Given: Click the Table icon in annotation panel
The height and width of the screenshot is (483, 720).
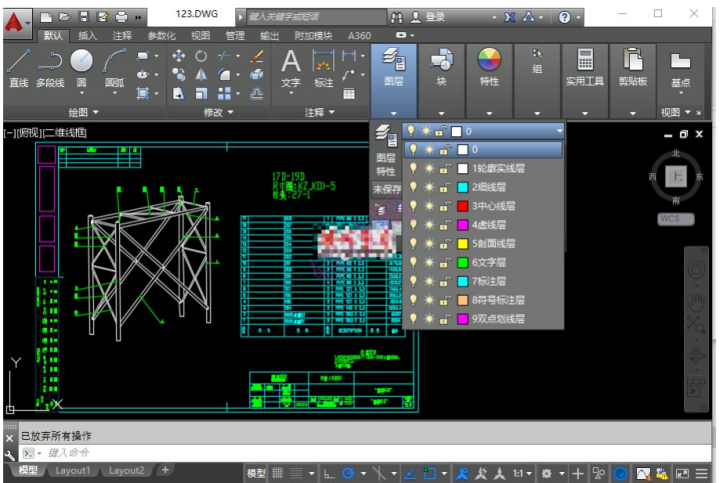Looking at the screenshot, I should click(x=349, y=94).
